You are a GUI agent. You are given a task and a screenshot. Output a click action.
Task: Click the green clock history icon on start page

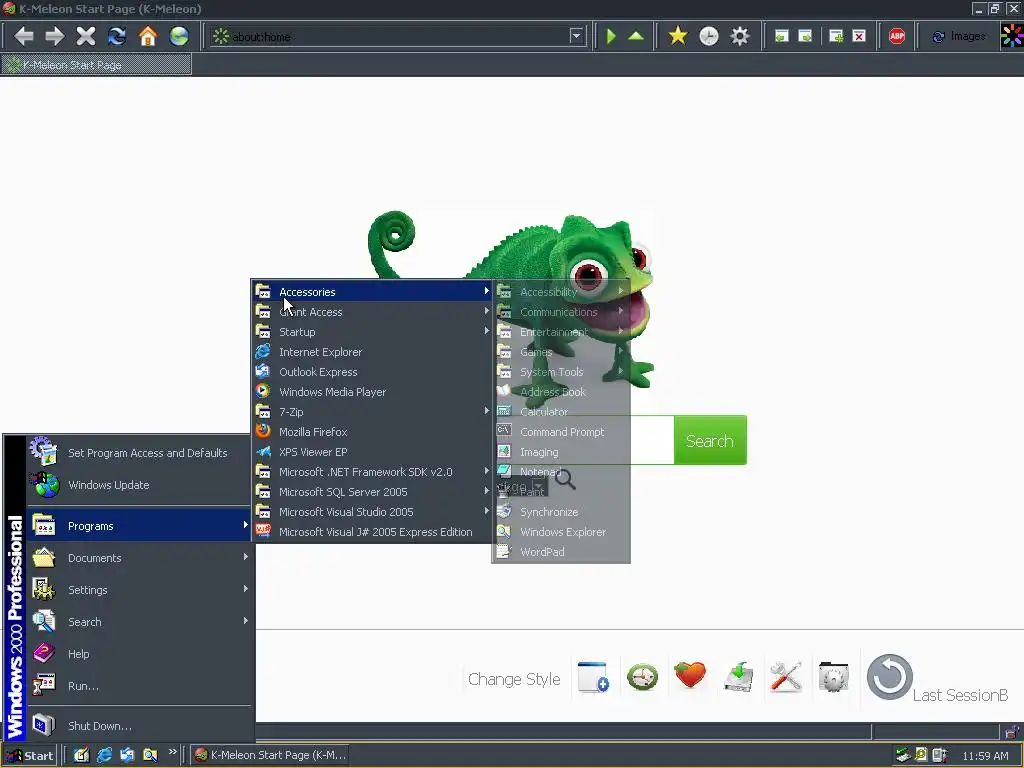pos(643,677)
